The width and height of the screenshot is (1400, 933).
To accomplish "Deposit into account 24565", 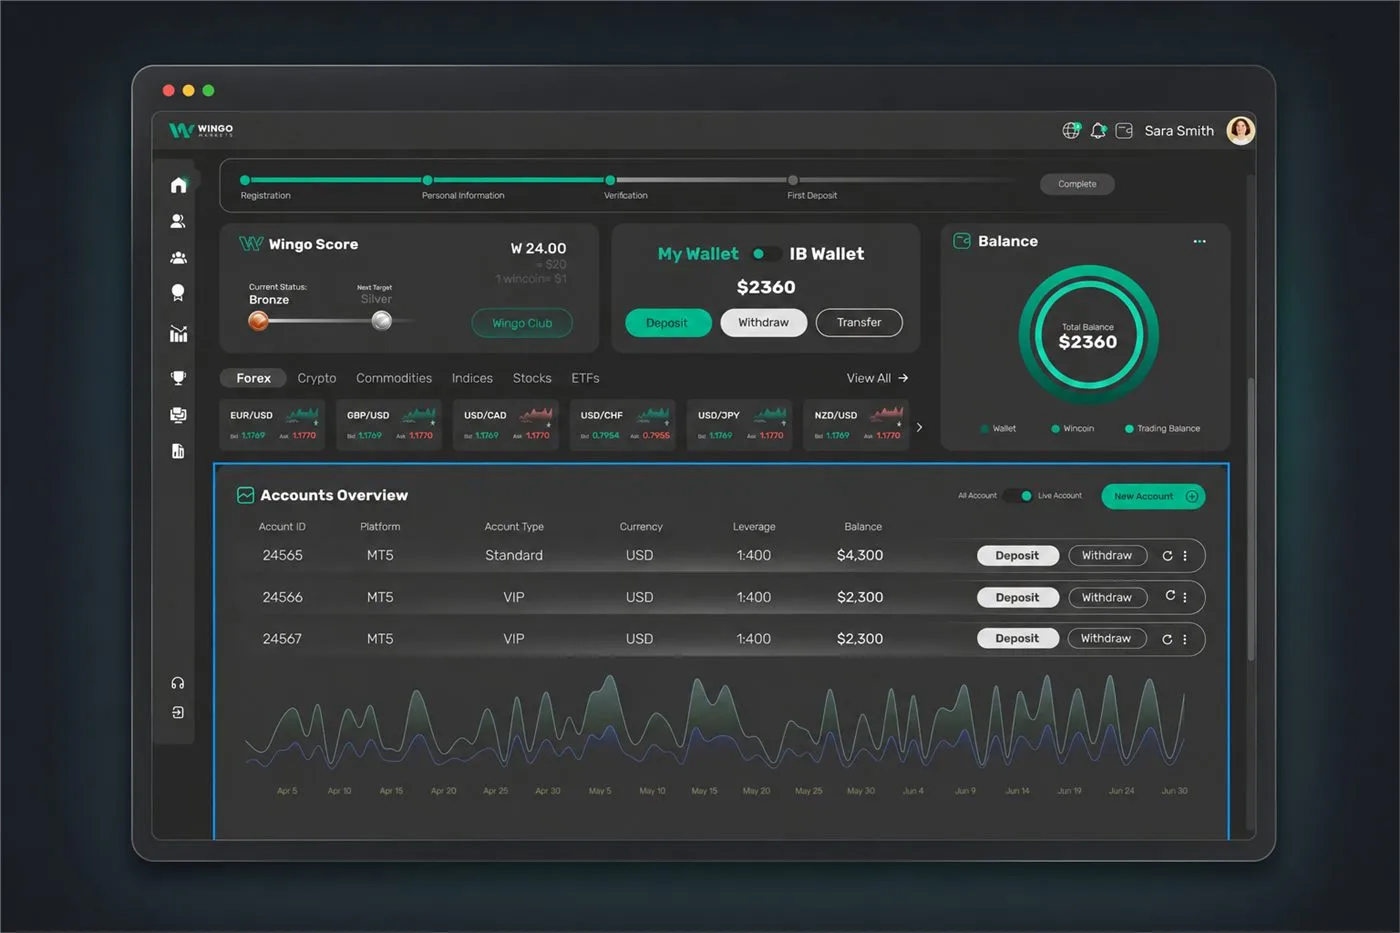I will point(1017,556).
